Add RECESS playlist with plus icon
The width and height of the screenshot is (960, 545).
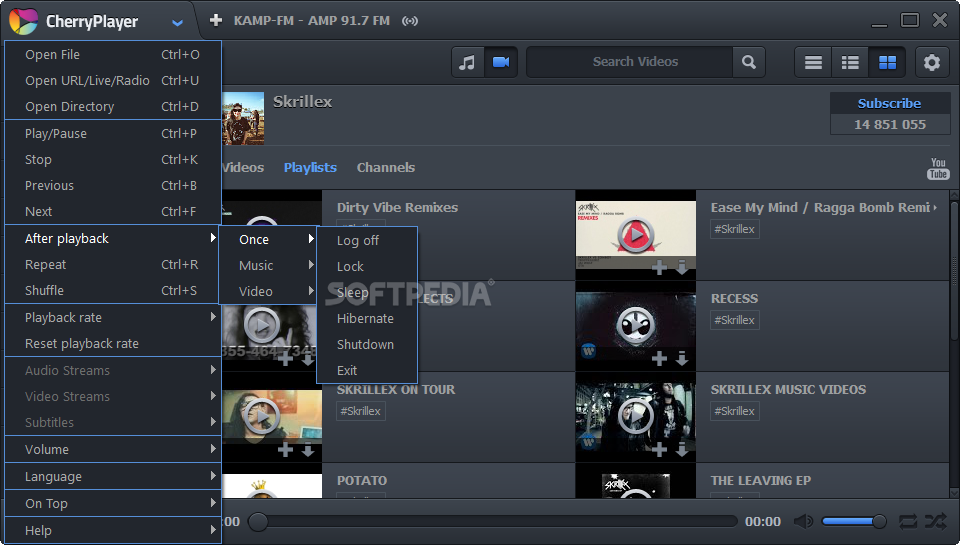(659, 358)
